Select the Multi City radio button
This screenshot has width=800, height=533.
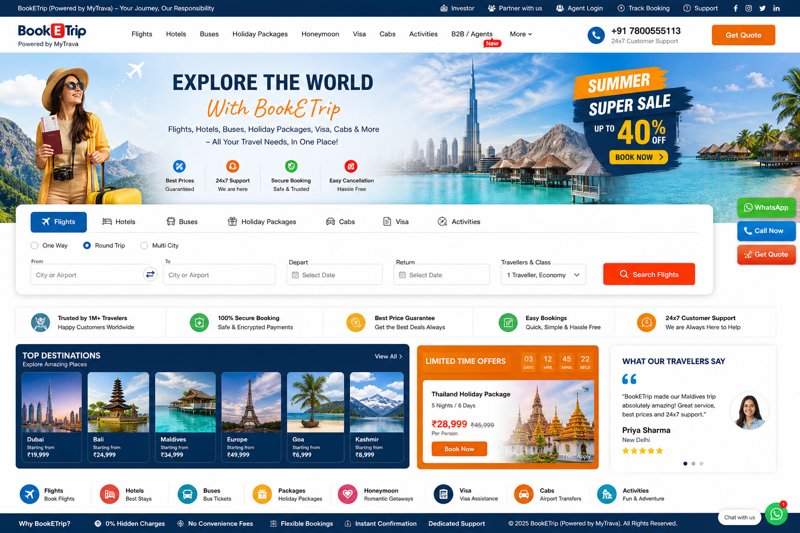(144, 245)
